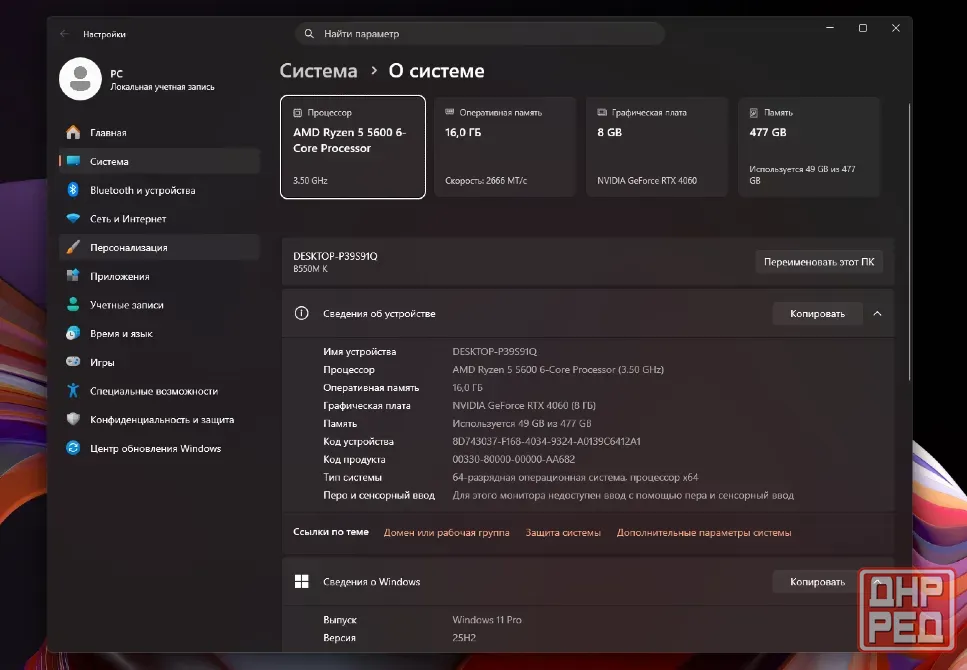Click the Система breadcrumb
This screenshot has width=967, height=670.
(x=318, y=71)
